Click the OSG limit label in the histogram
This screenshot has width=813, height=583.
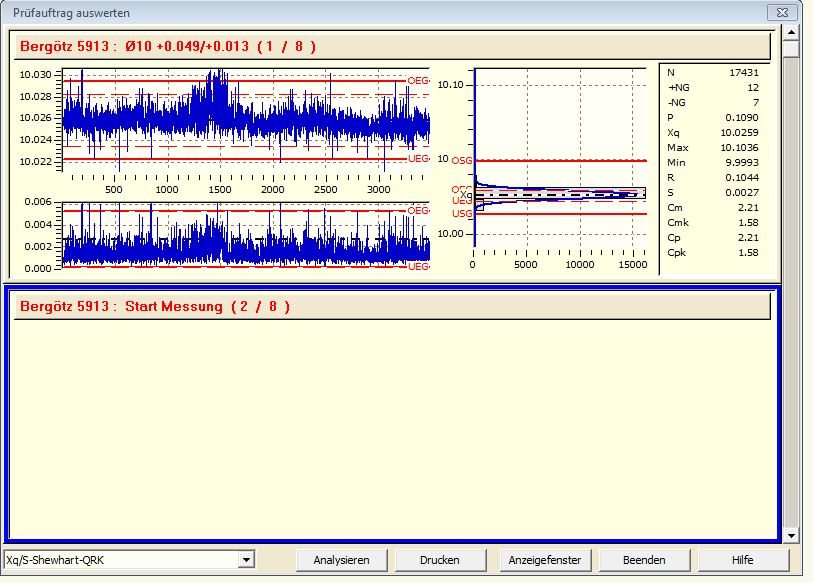pos(461,160)
